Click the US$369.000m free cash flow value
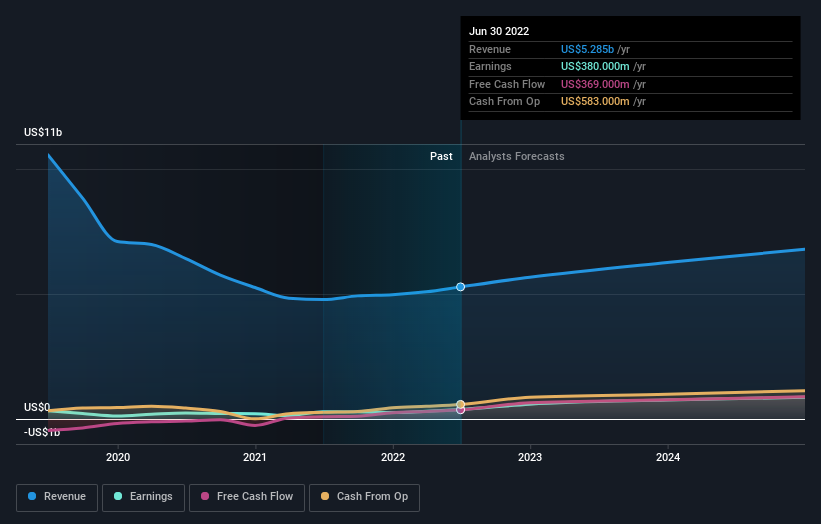 (x=595, y=84)
